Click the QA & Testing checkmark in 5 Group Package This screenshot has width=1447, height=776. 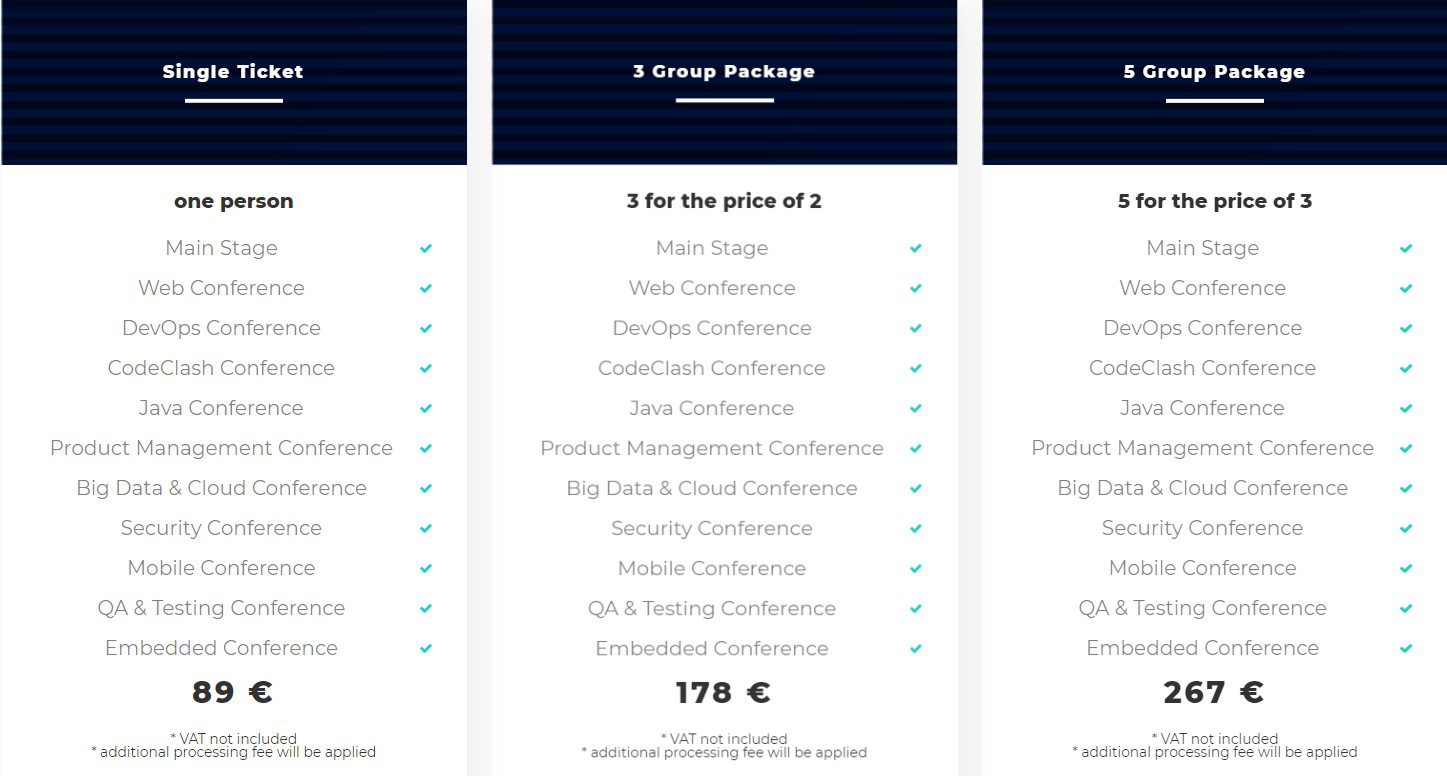(x=1406, y=608)
